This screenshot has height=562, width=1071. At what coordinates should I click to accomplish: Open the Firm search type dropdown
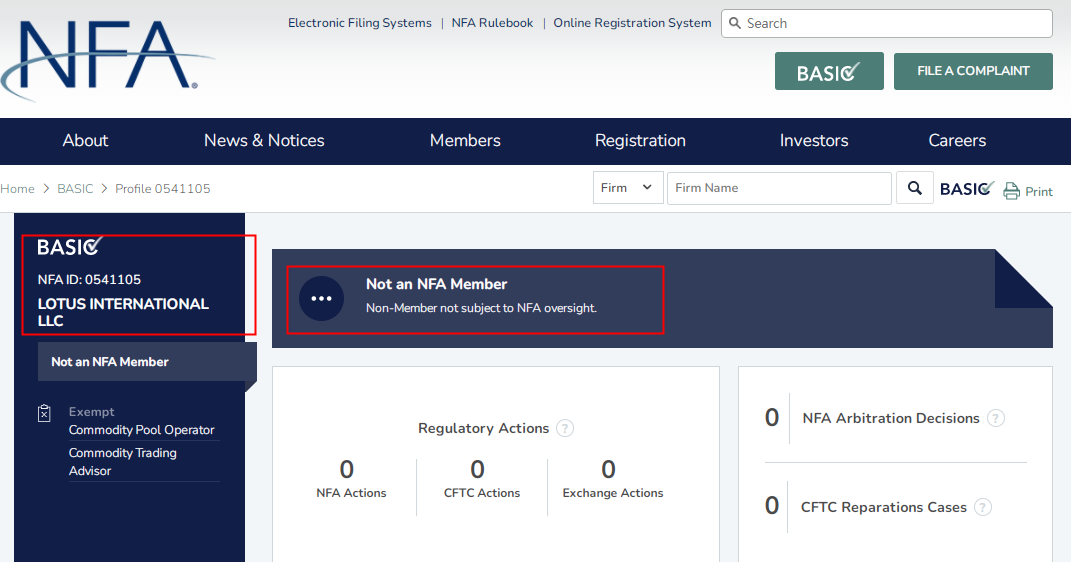coord(628,188)
